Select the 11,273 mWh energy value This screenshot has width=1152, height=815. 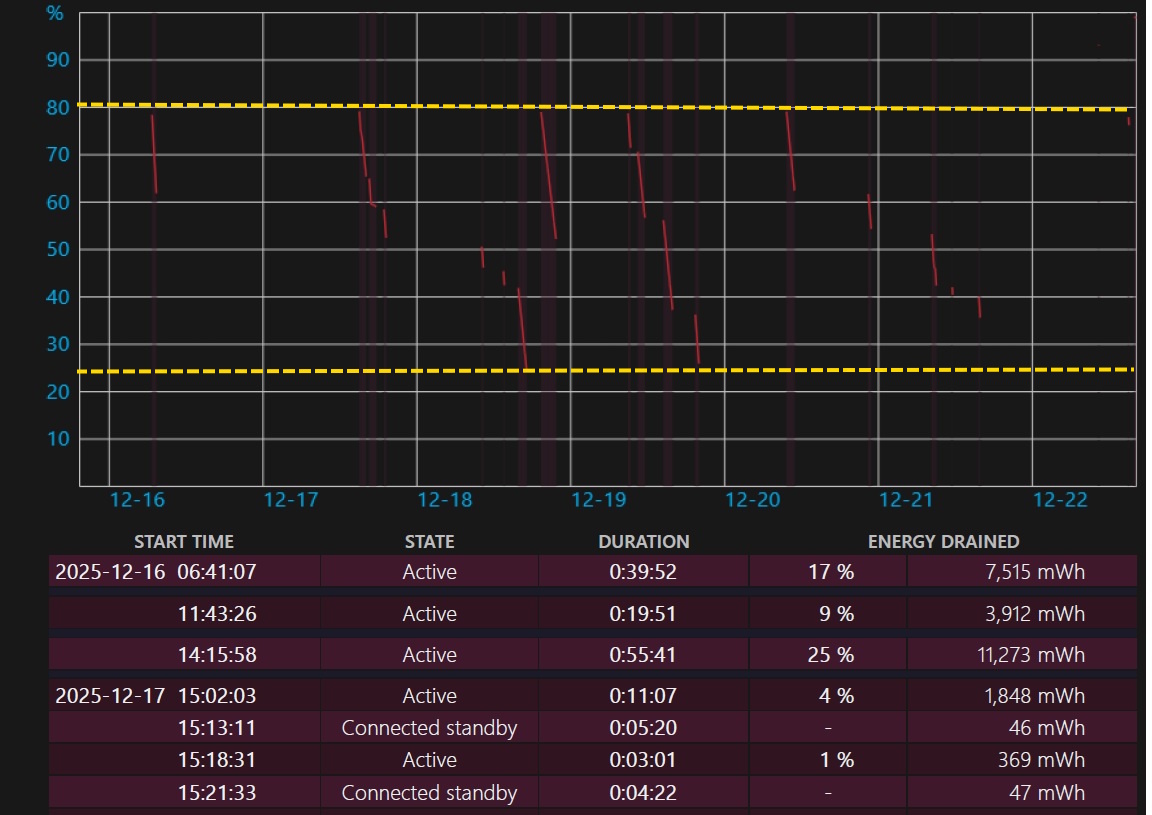[1028, 655]
